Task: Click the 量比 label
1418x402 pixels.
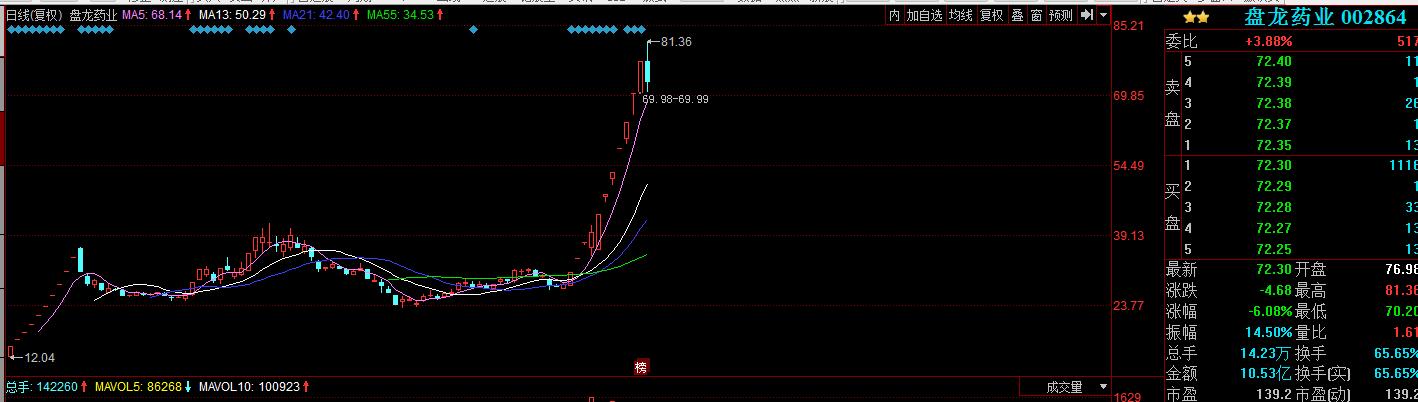Action: 1311,332
